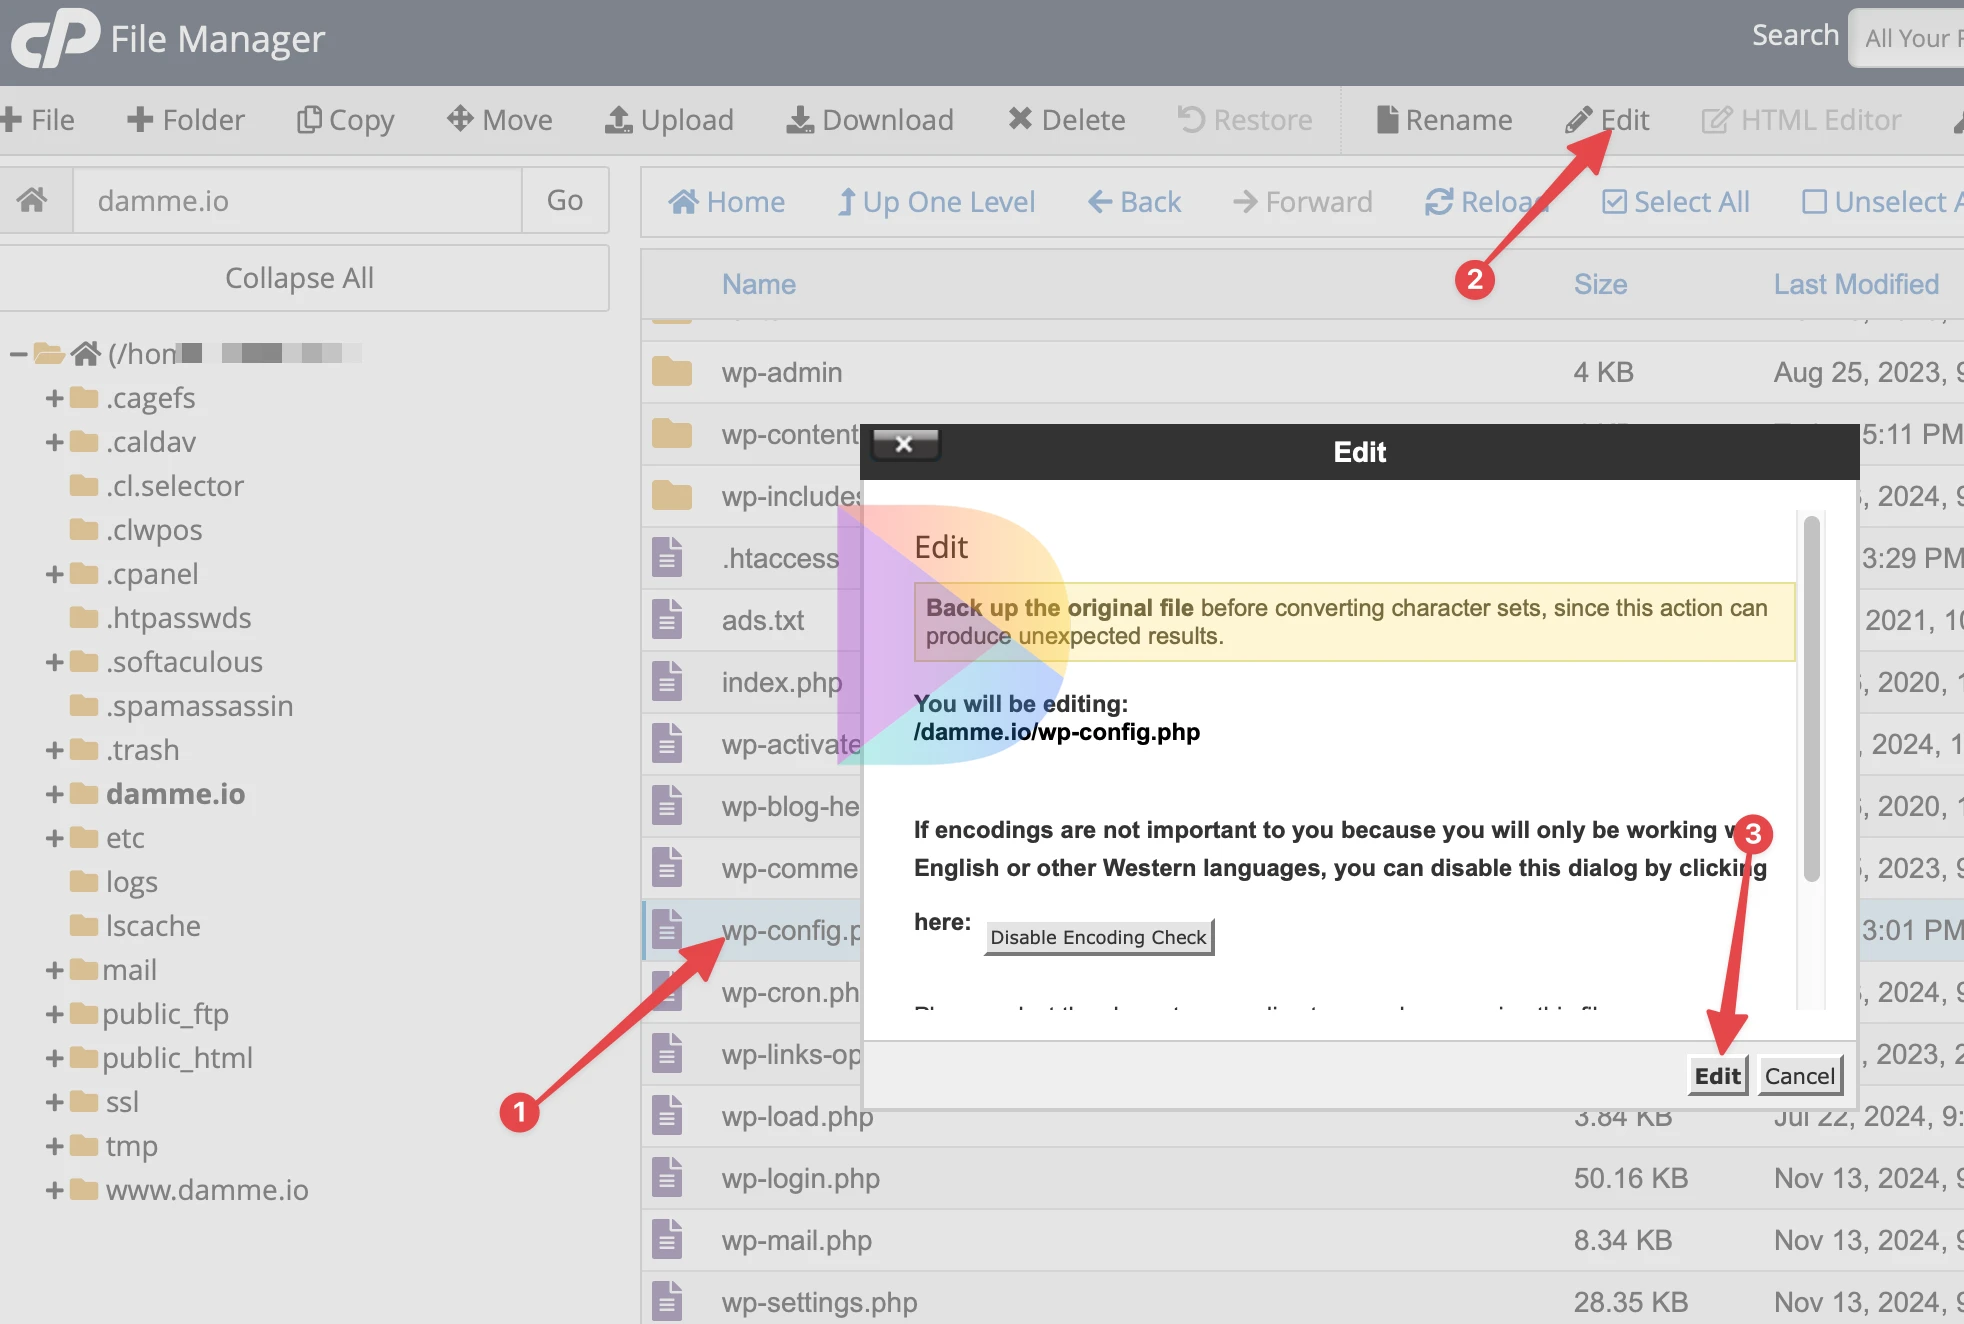Sort files by Name column
The width and height of the screenshot is (1964, 1324).
[x=759, y=284]
